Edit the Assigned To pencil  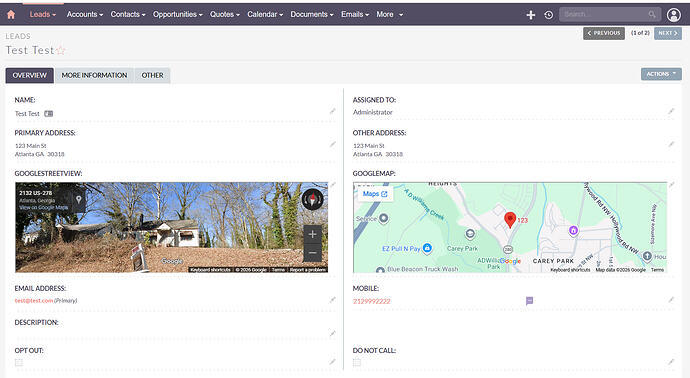click(671, 111)
